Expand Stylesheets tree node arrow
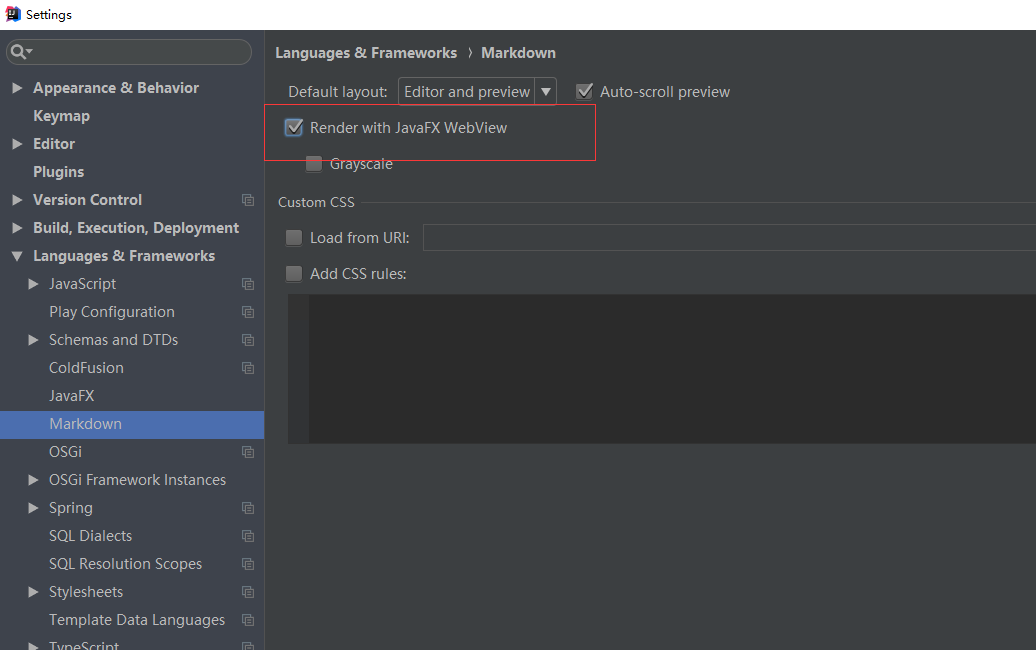Screen dimensions: 1036x650 [33, 592]
